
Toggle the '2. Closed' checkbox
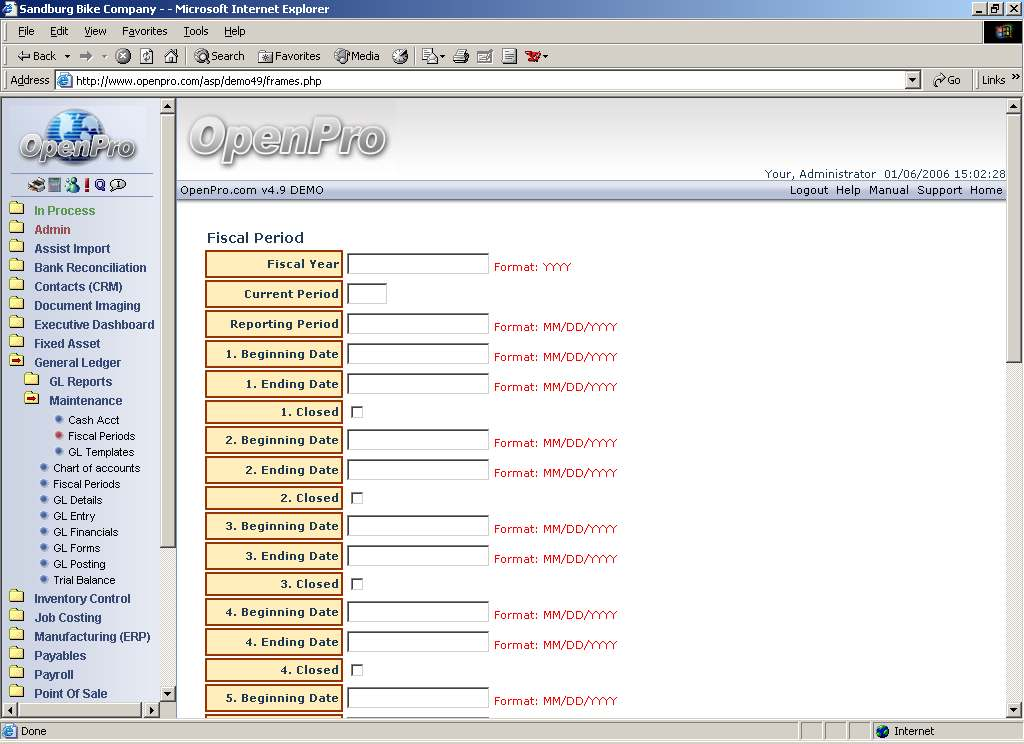[x=357, y=498]
